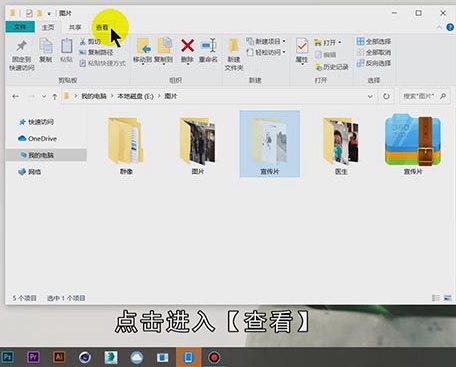Click 全部选择 select all
This screenshot has height=367, width=456.
pos(374,42)
